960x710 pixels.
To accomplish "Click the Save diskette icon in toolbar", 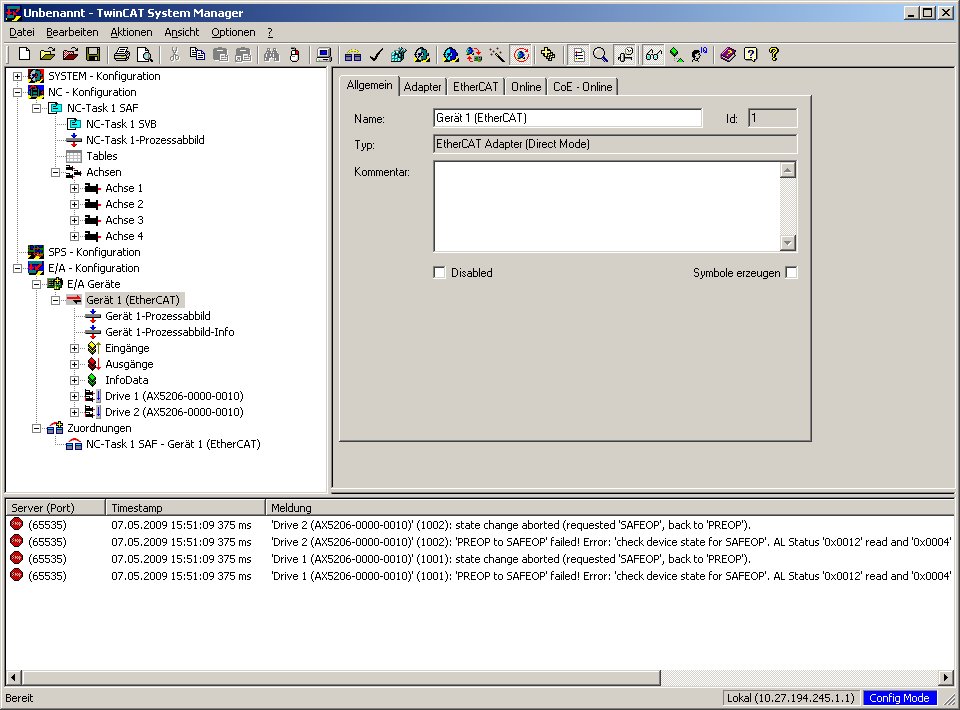I will [x=93, y=54].
